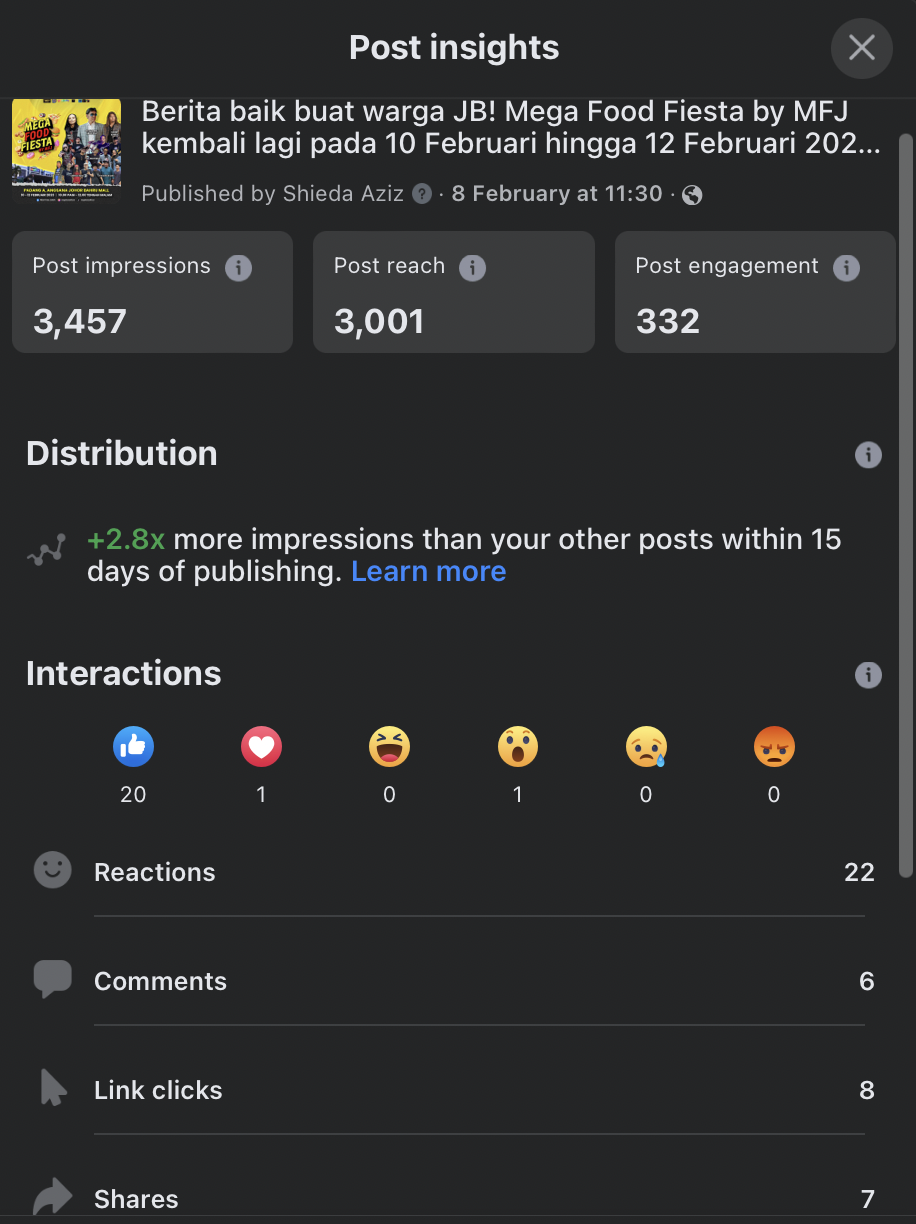Image resolution: width=916 pixels, height=1224 pixels.
Task: Open the Distribution section info icon
Action: click(868, 455)
